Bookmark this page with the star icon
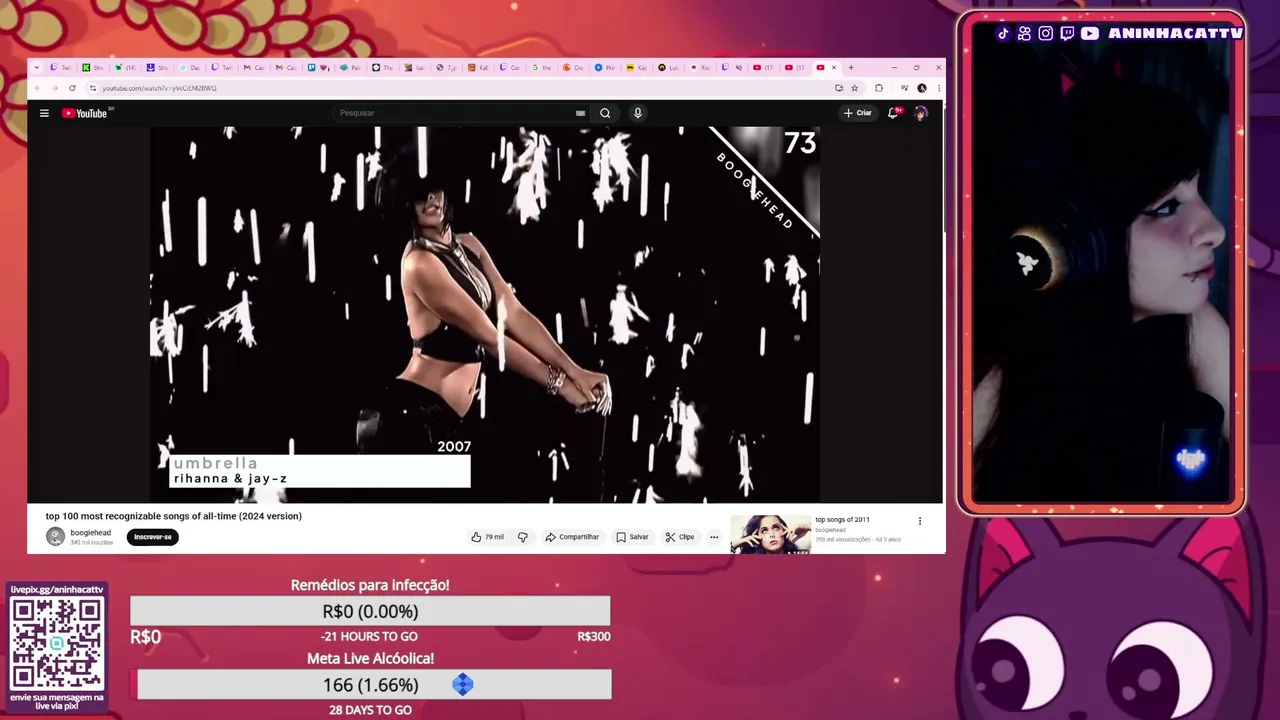This screenshot has width=1280, height=720. click(x=855, y=88)
